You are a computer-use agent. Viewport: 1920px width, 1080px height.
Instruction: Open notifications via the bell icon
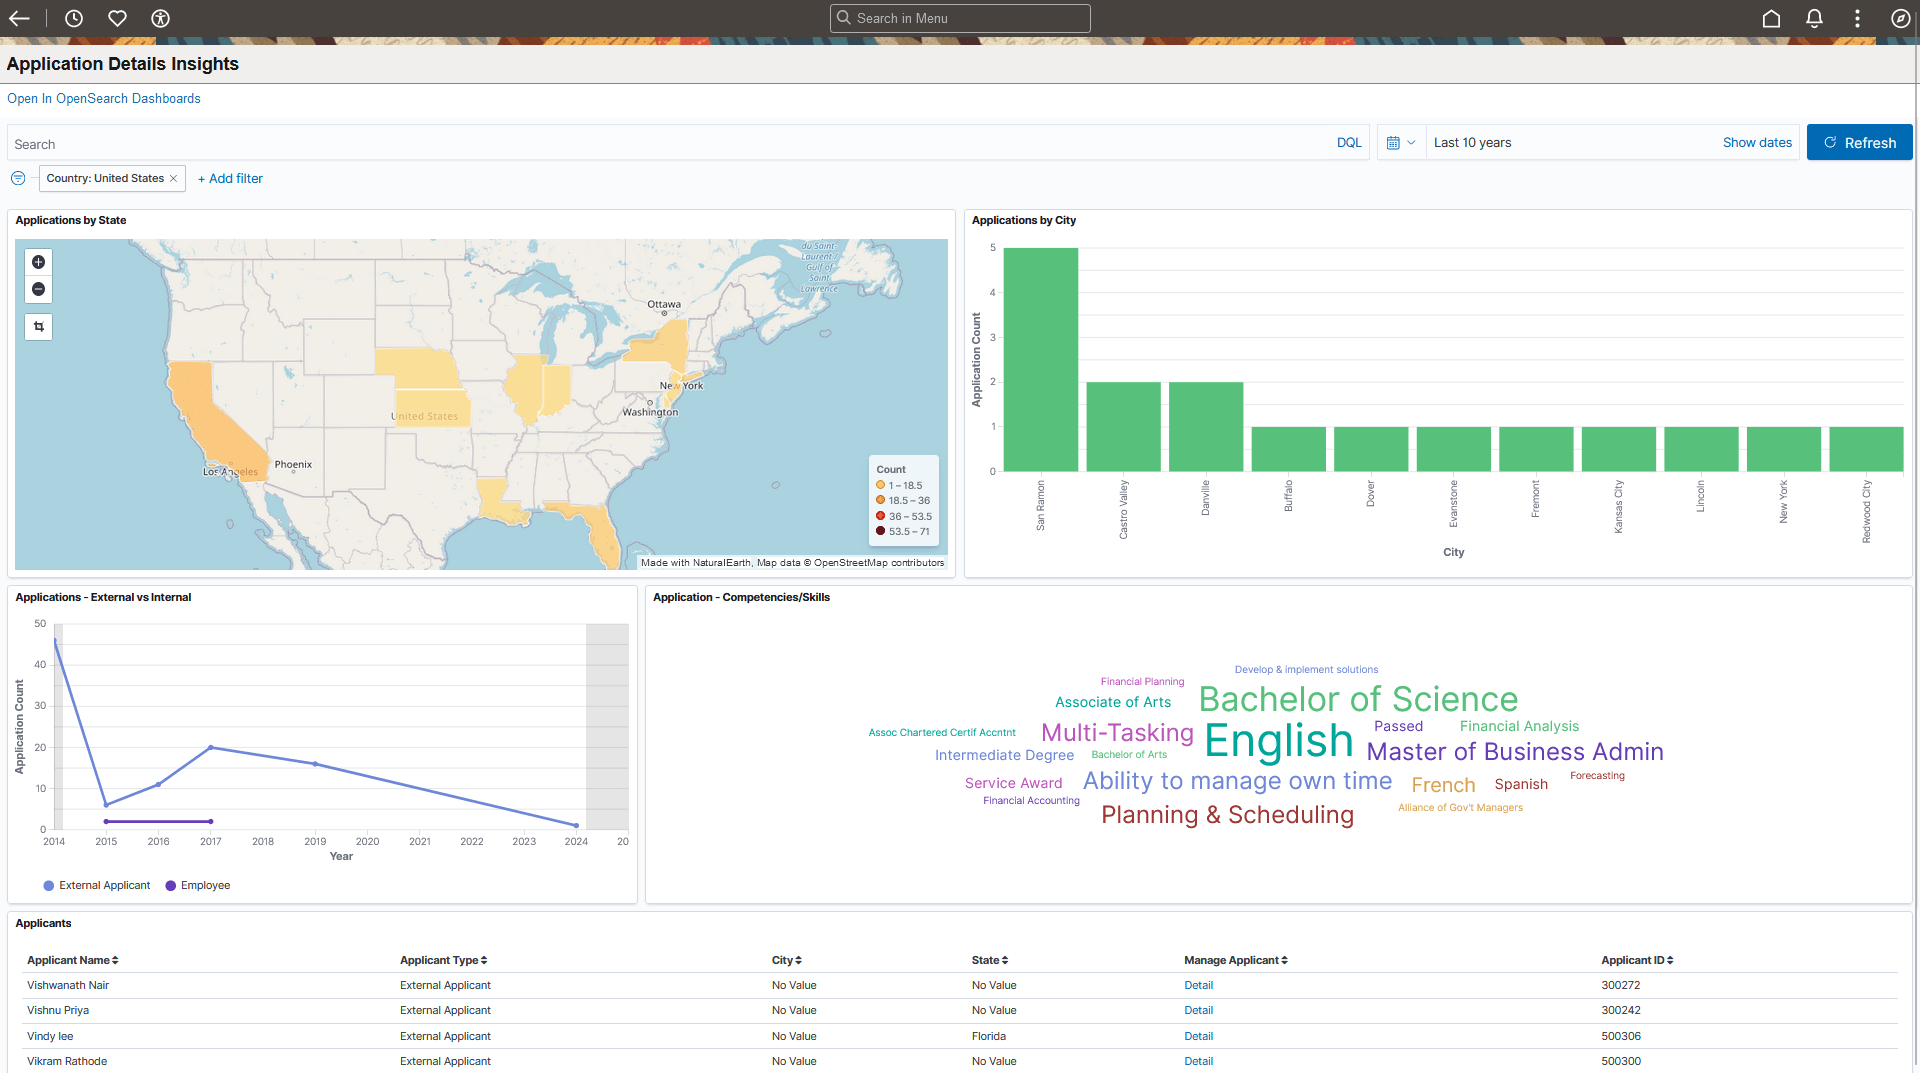pos(1814,18)
